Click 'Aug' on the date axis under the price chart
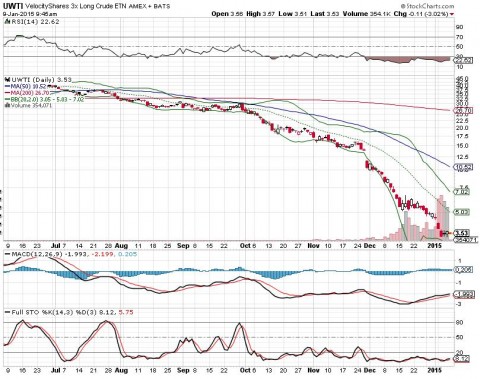 [x=121, y=246]
